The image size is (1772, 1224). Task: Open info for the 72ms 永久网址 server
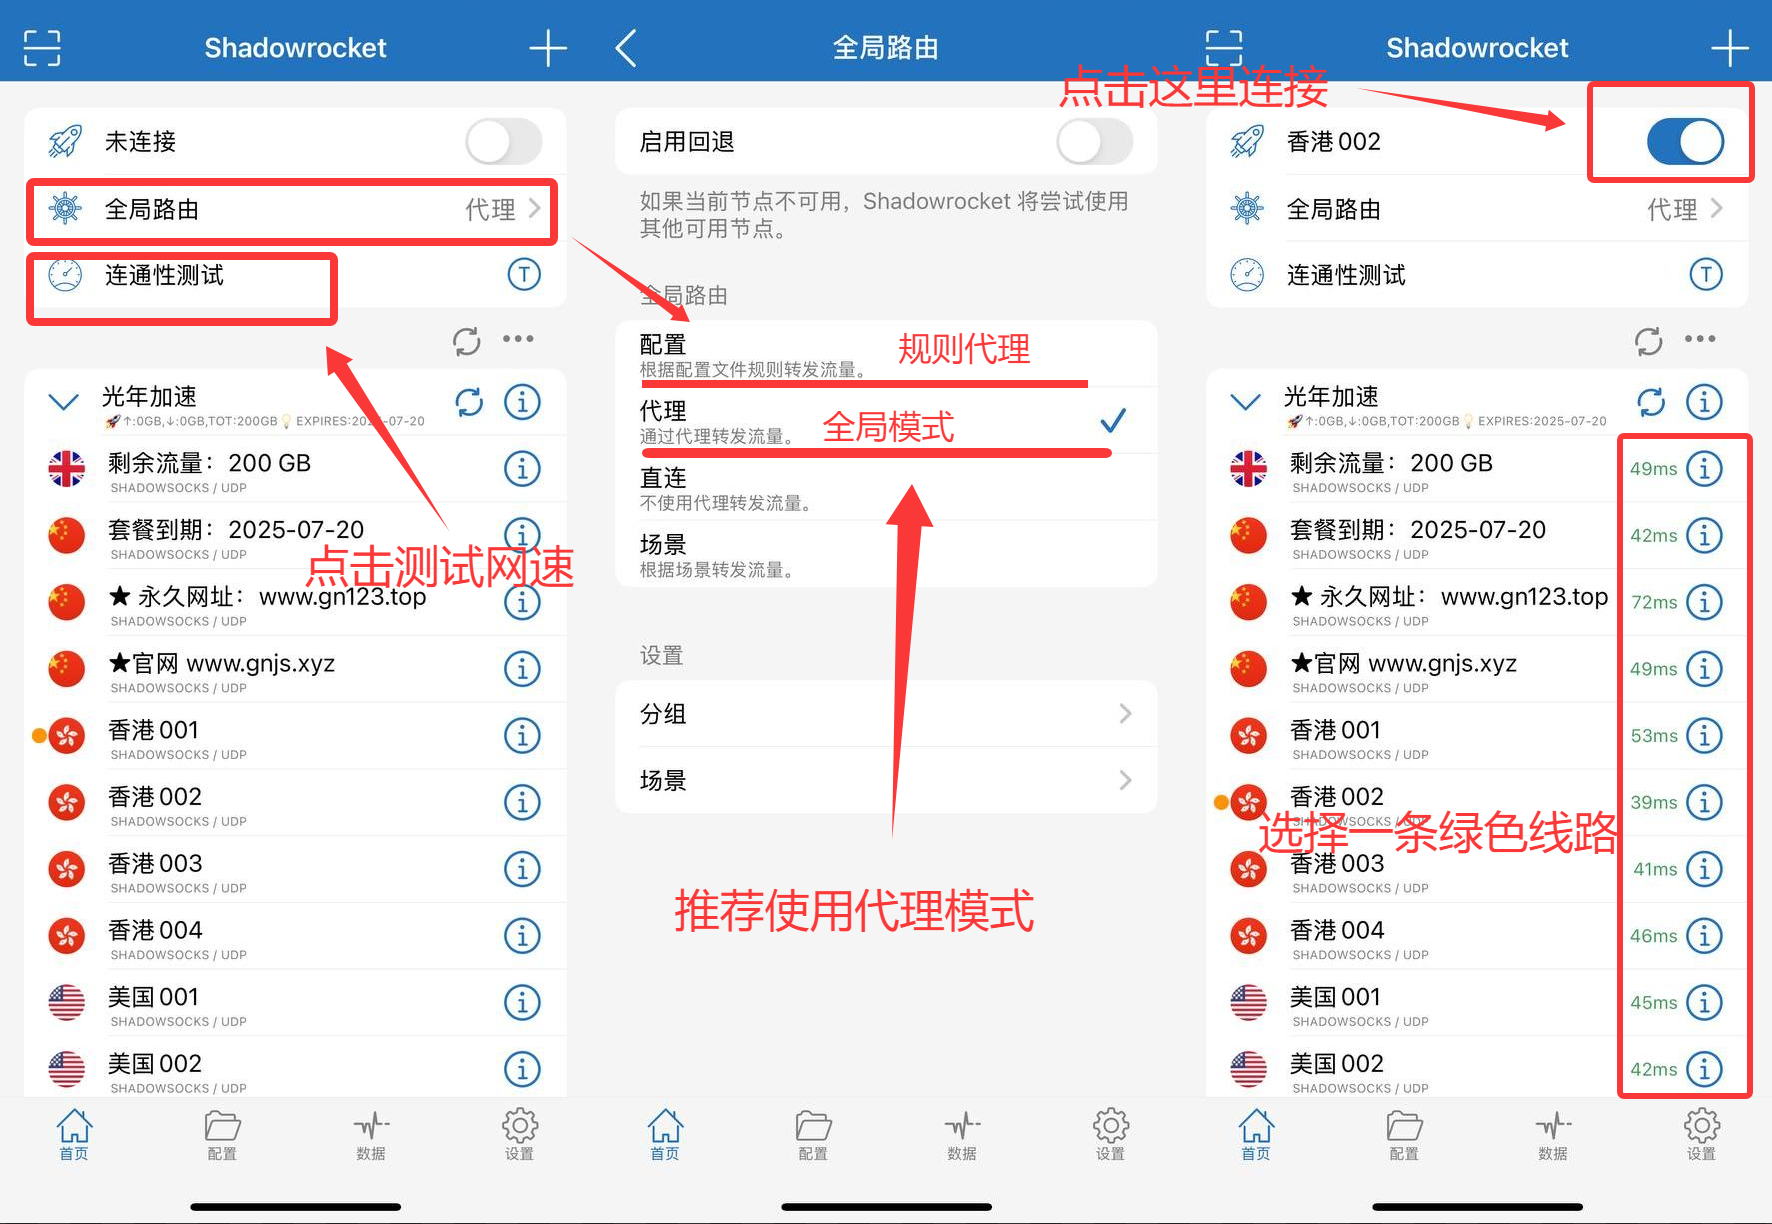tap(1704, 602)
